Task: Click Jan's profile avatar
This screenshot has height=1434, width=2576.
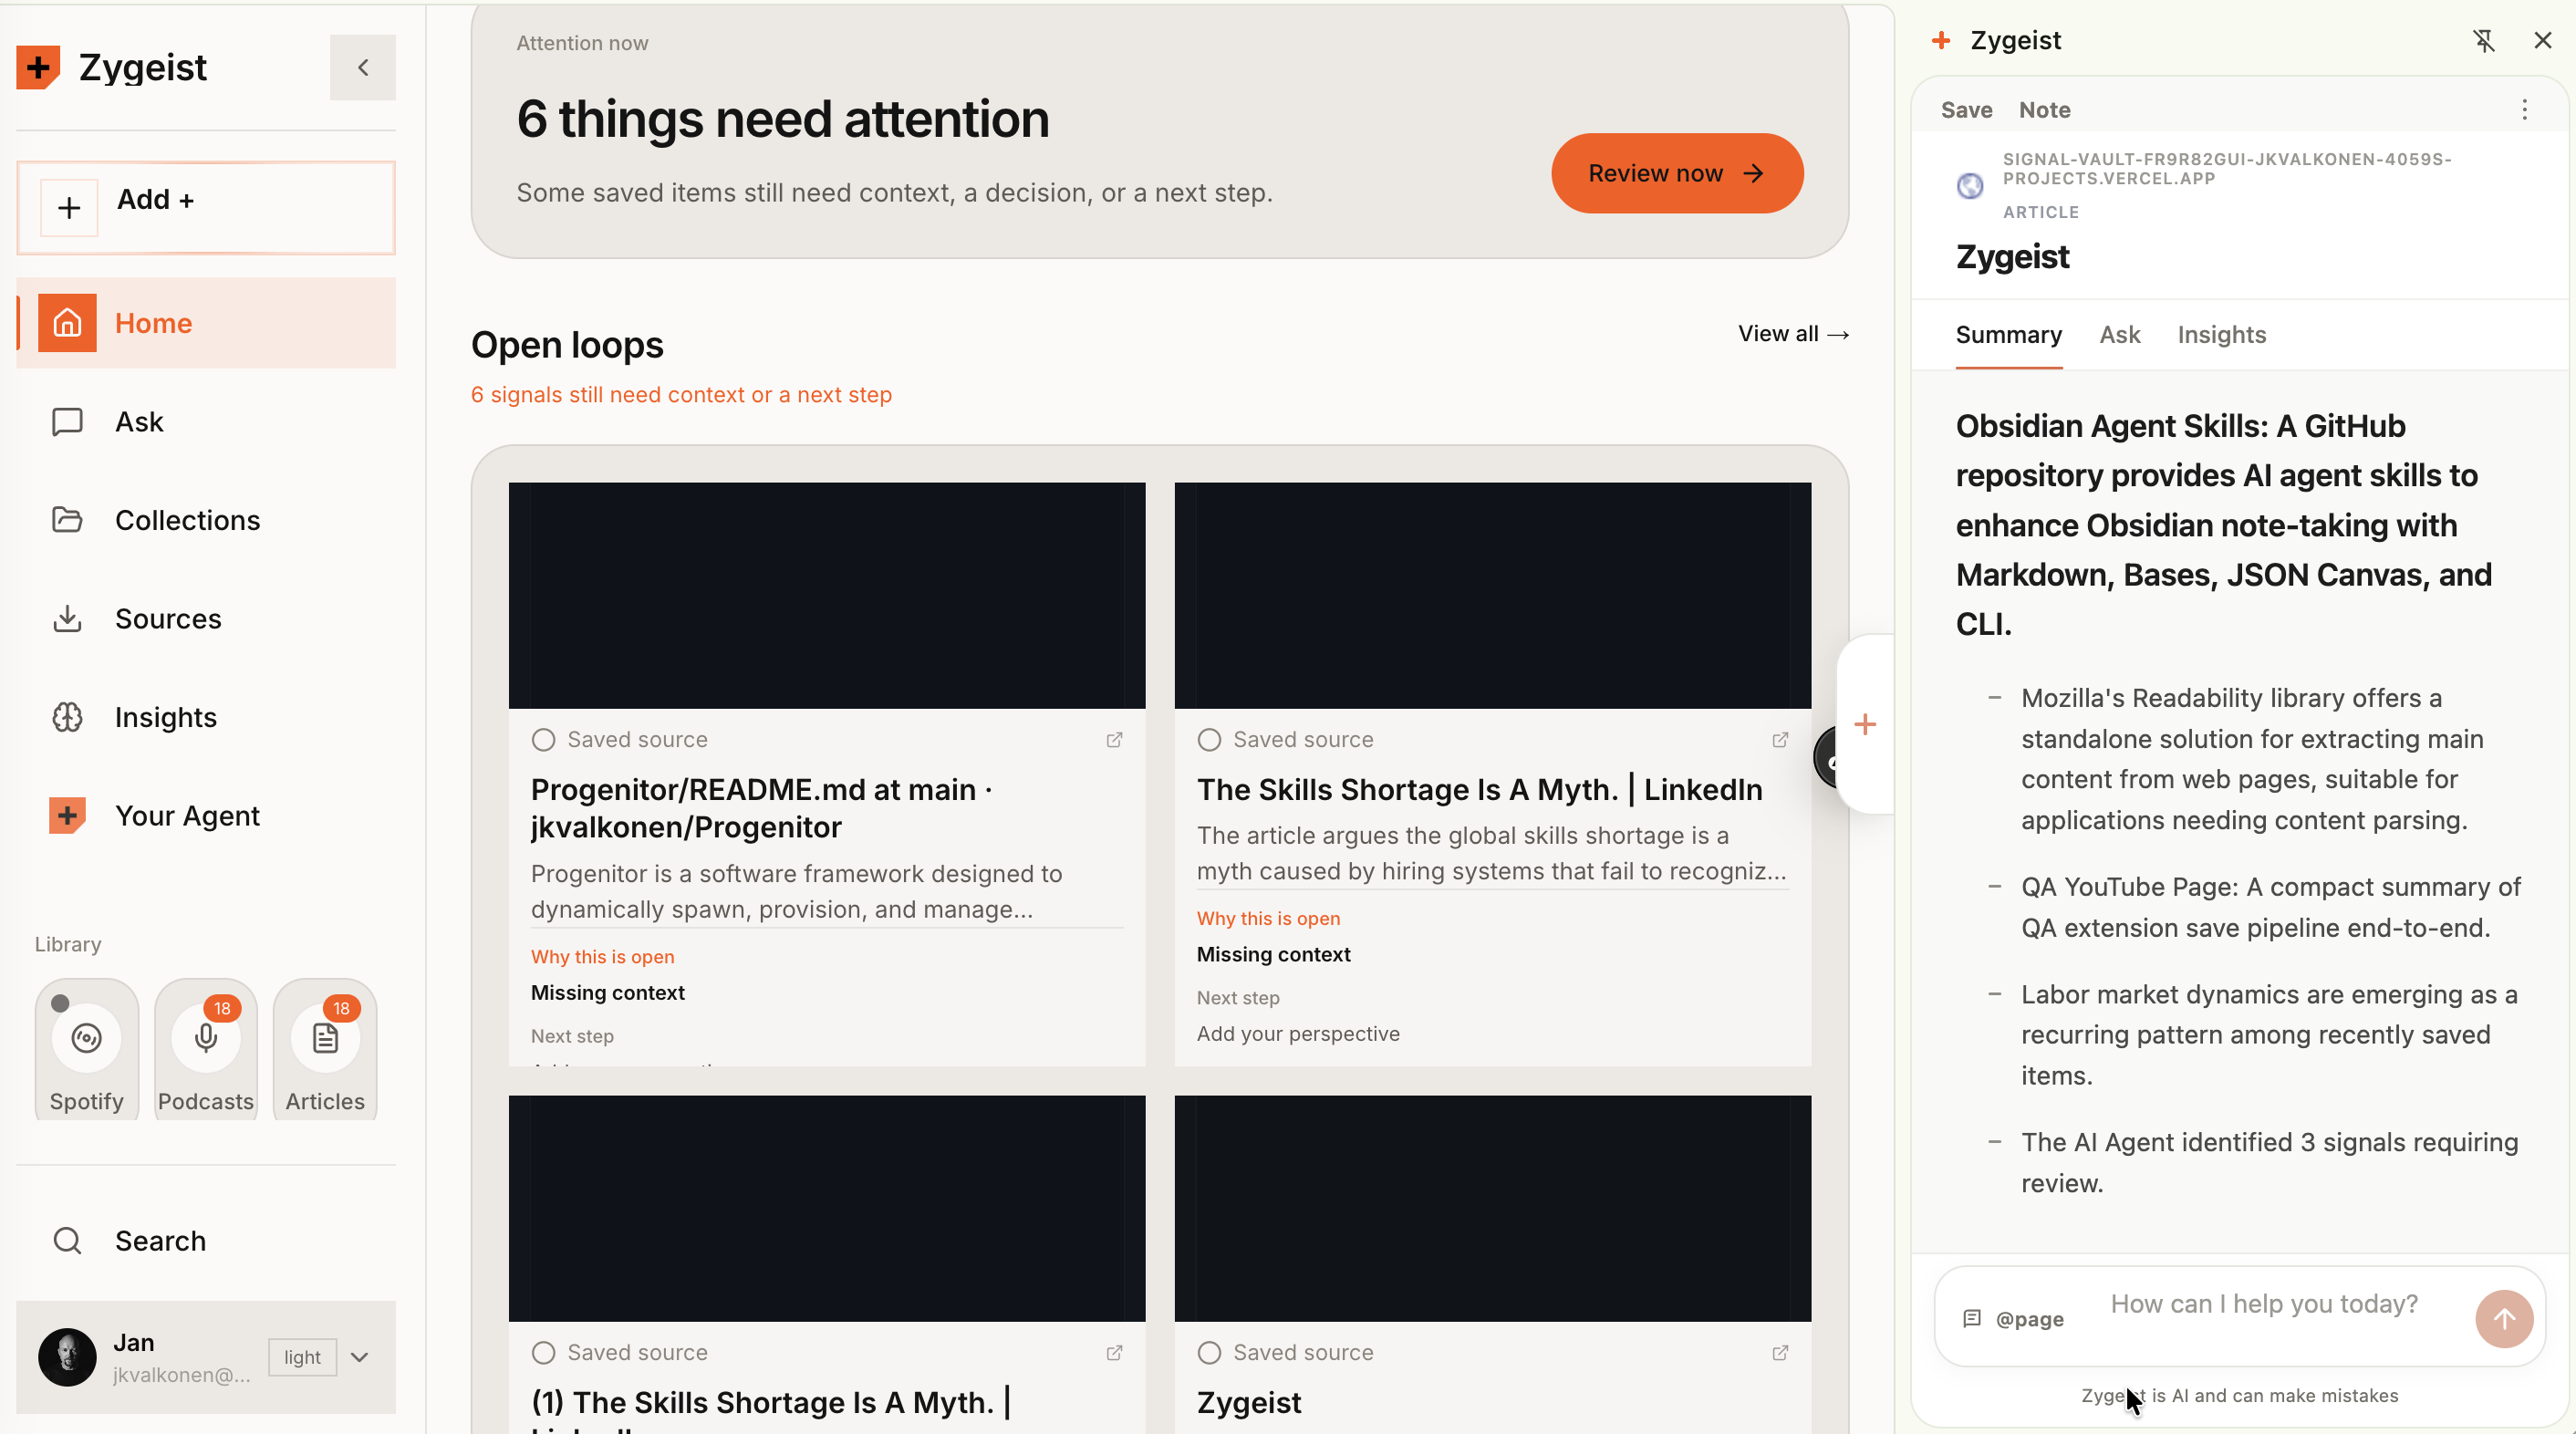Action: pyautogui.click(x=67, y=1357)
